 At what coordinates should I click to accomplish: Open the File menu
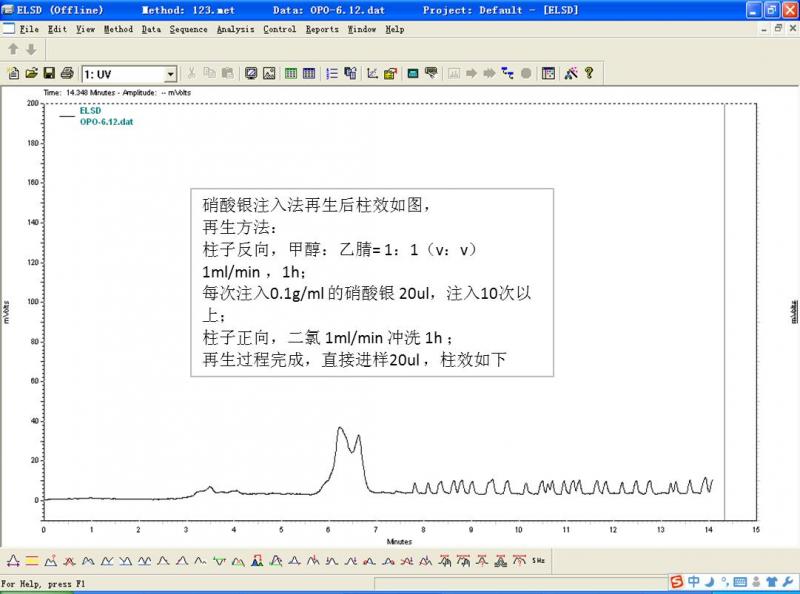(29, 29)
